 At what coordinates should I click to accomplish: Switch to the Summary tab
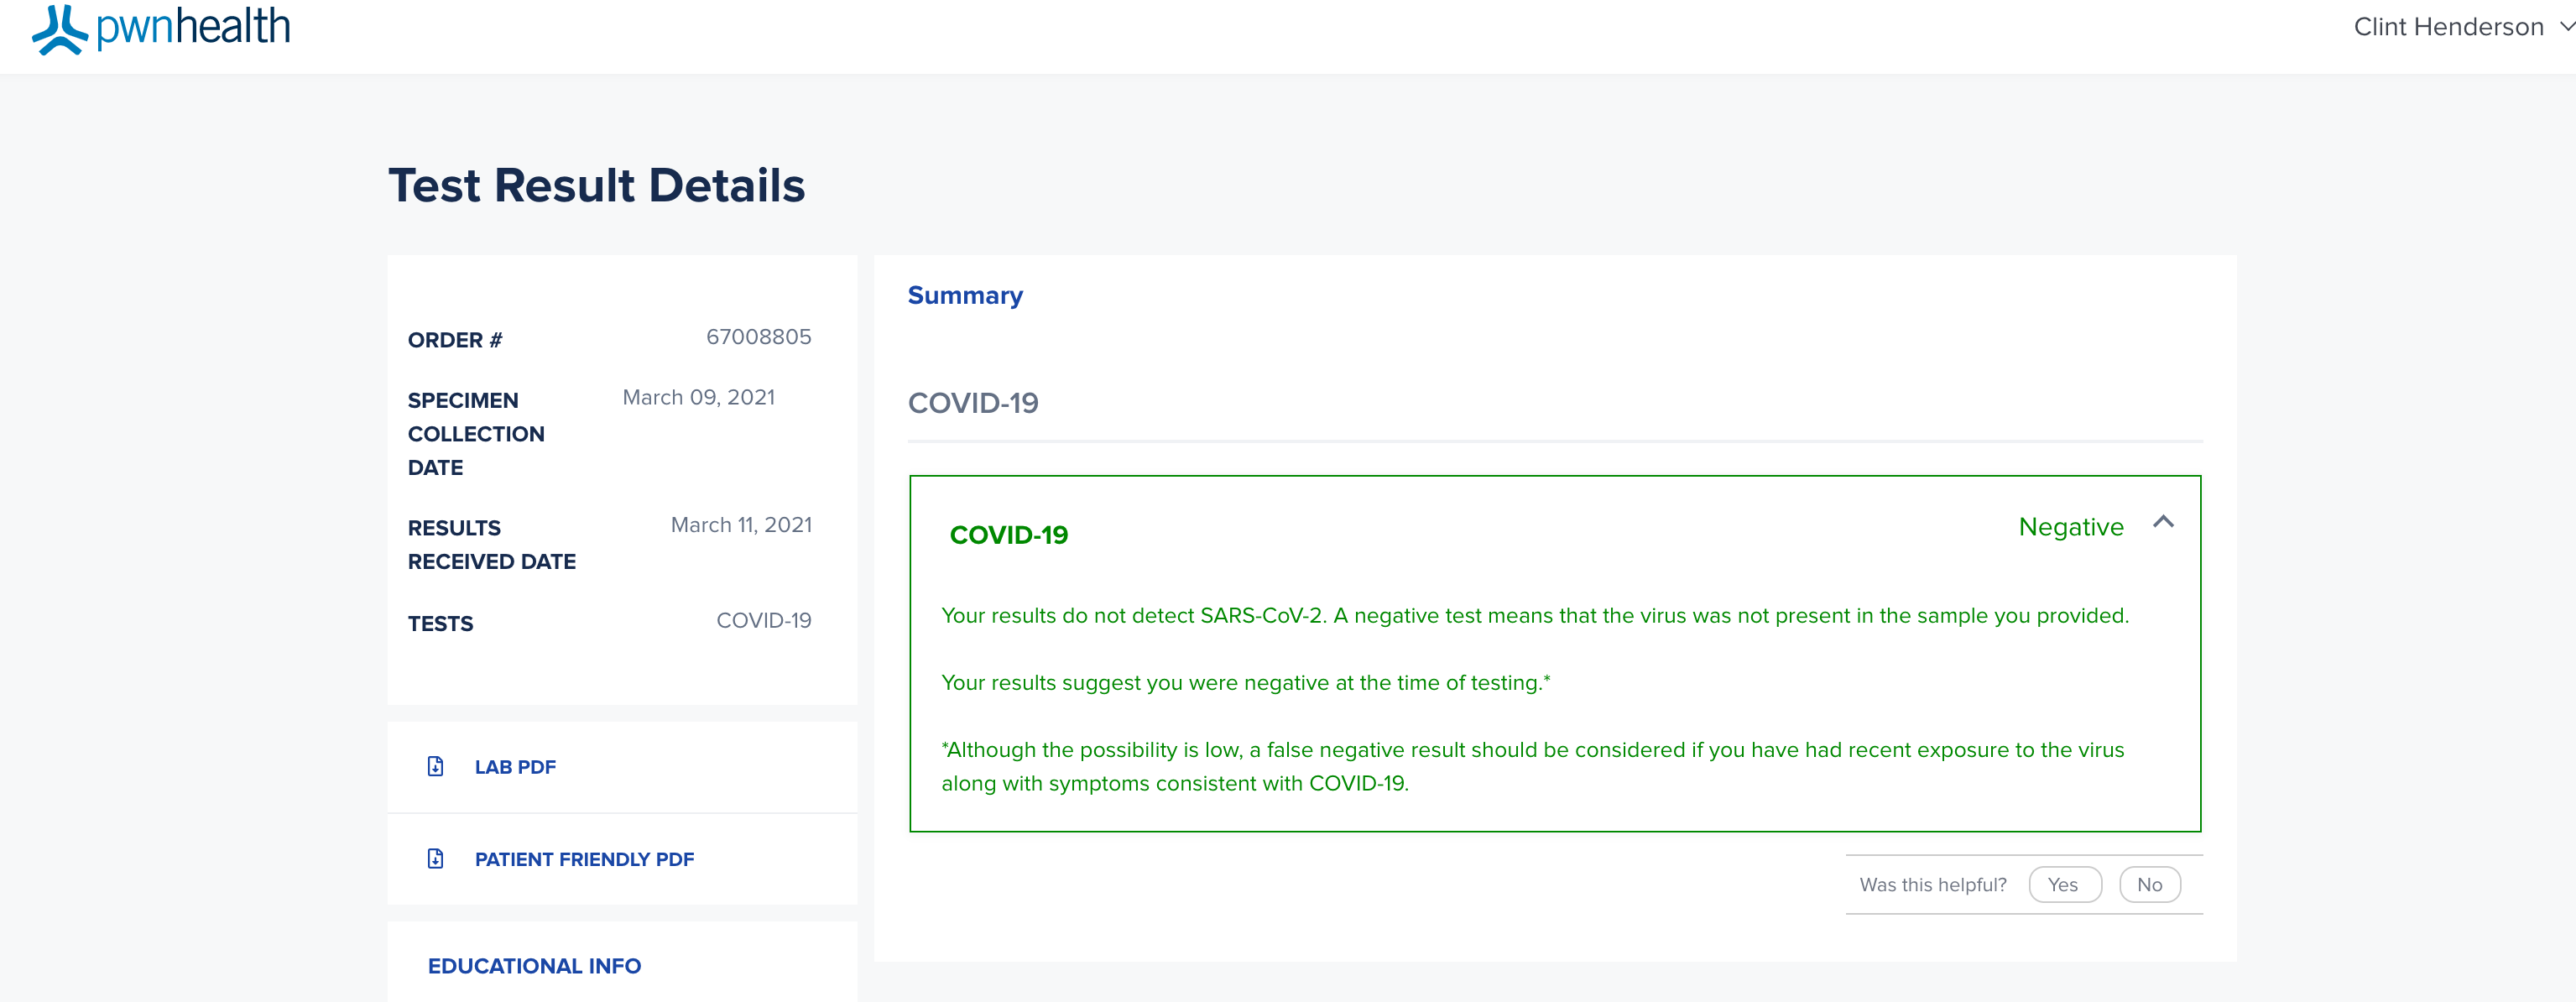(965, 295)
